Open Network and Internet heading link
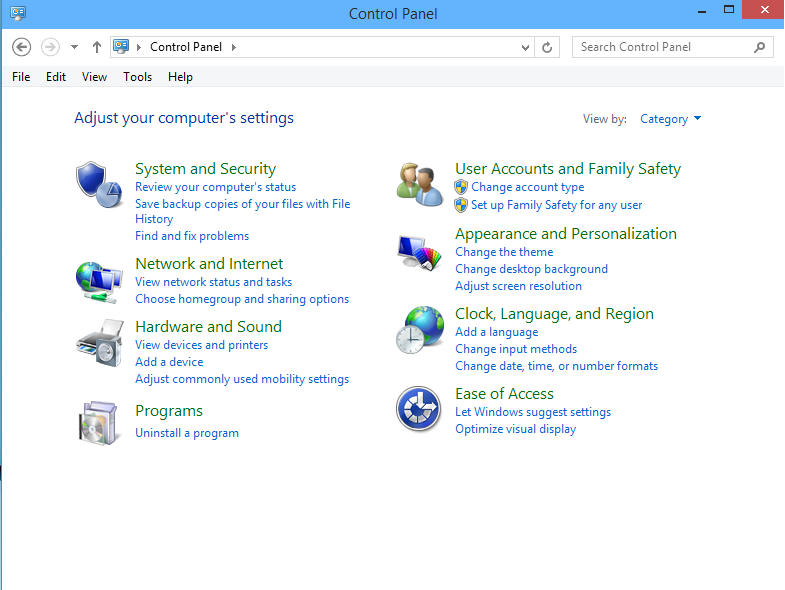 coord(209,263)
